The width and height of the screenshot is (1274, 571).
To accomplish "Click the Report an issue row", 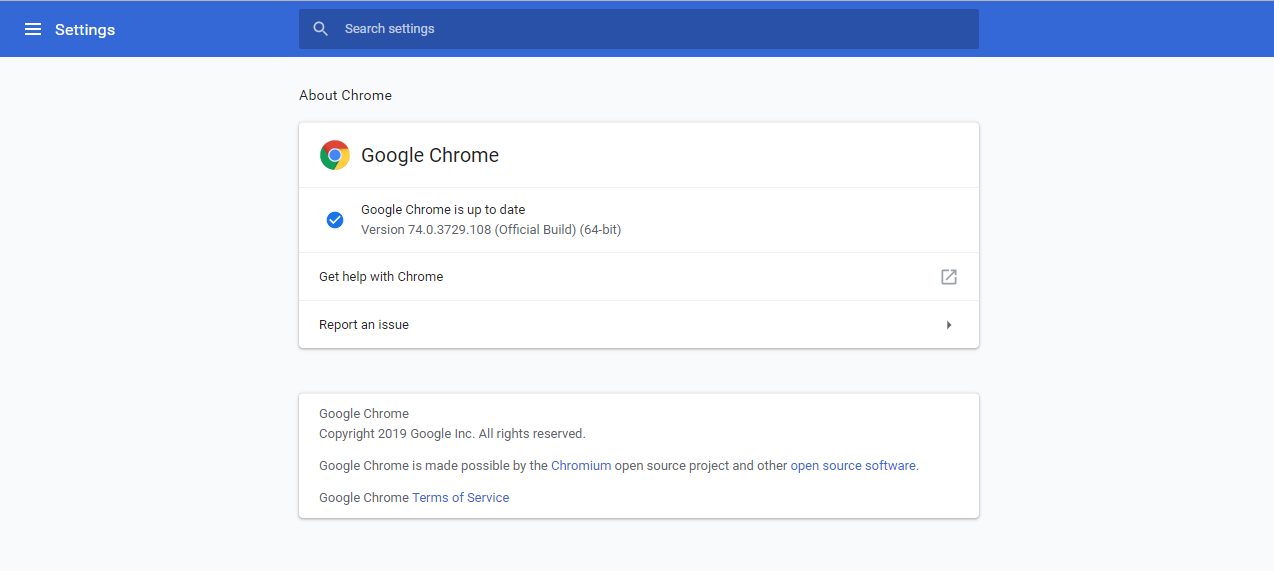I will pos(639,325).
